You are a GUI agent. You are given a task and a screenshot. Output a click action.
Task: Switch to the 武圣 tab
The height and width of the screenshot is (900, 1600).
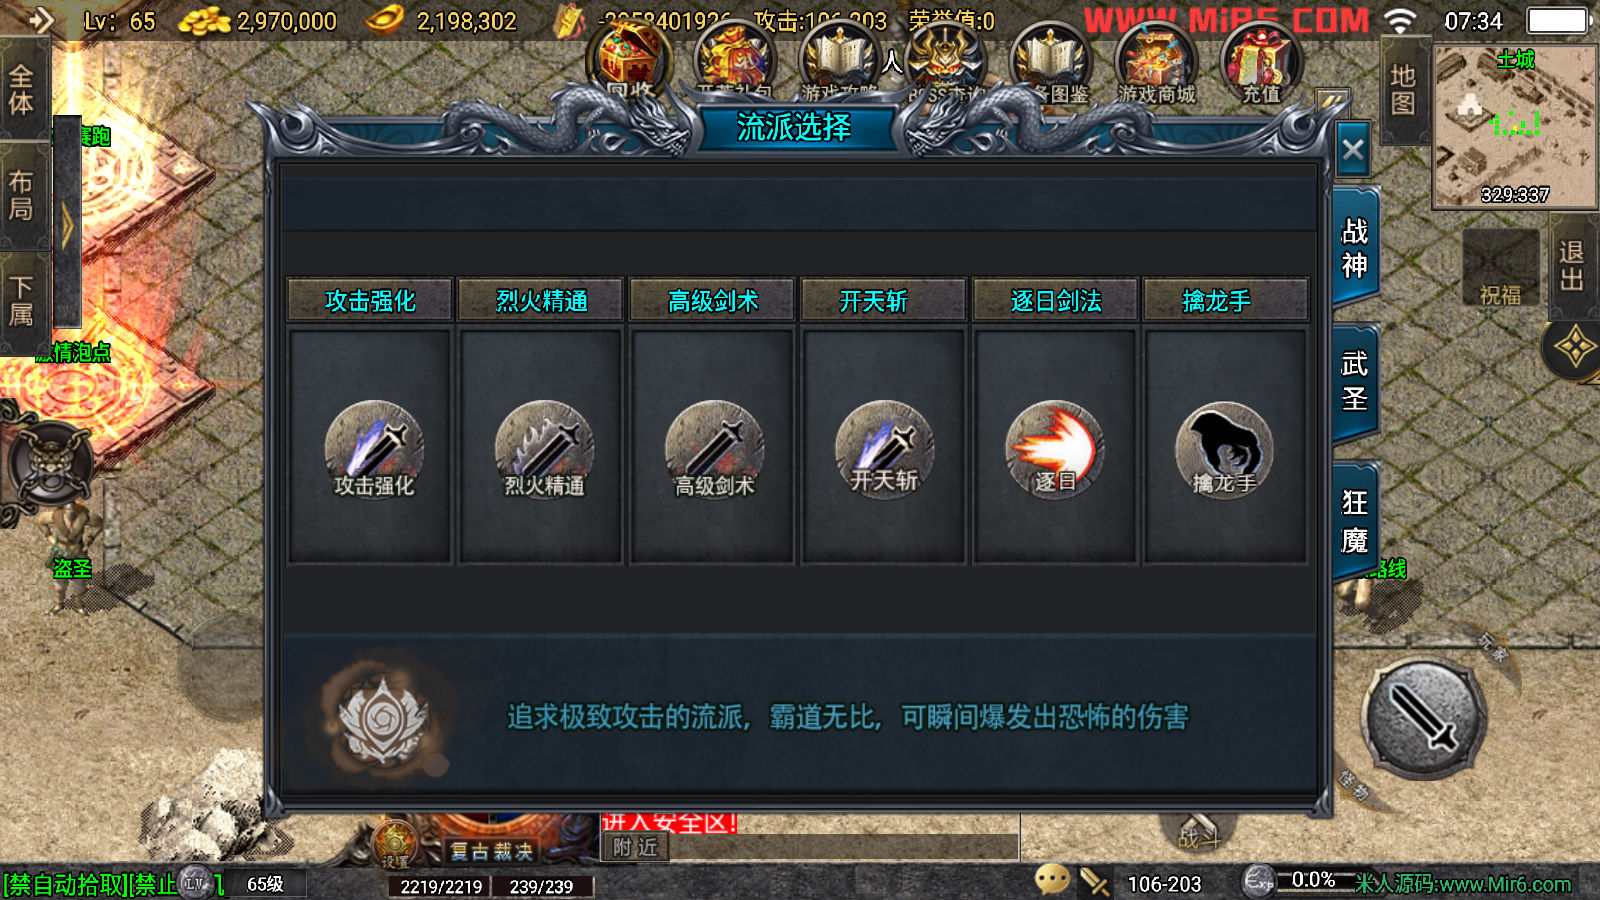coord(1355,381)
